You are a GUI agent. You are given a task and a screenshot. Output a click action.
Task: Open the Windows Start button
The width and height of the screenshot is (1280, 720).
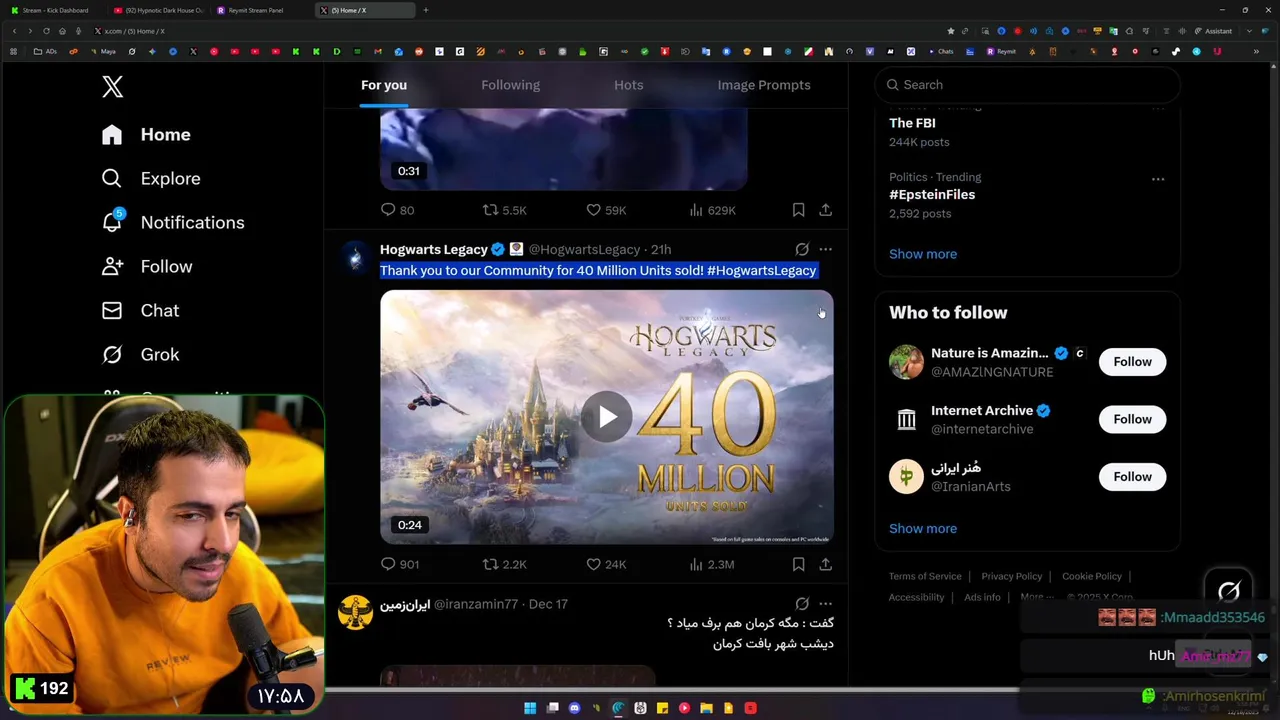tap(530, 708)
